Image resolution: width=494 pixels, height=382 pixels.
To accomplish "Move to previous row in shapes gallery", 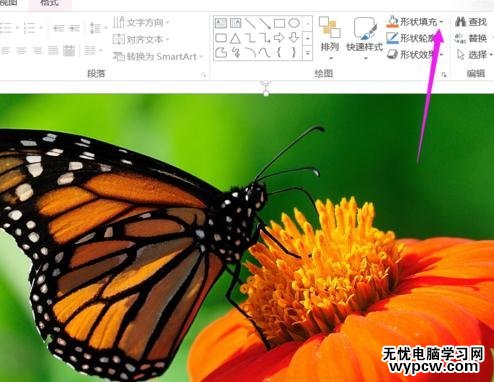I will point(308,23).
